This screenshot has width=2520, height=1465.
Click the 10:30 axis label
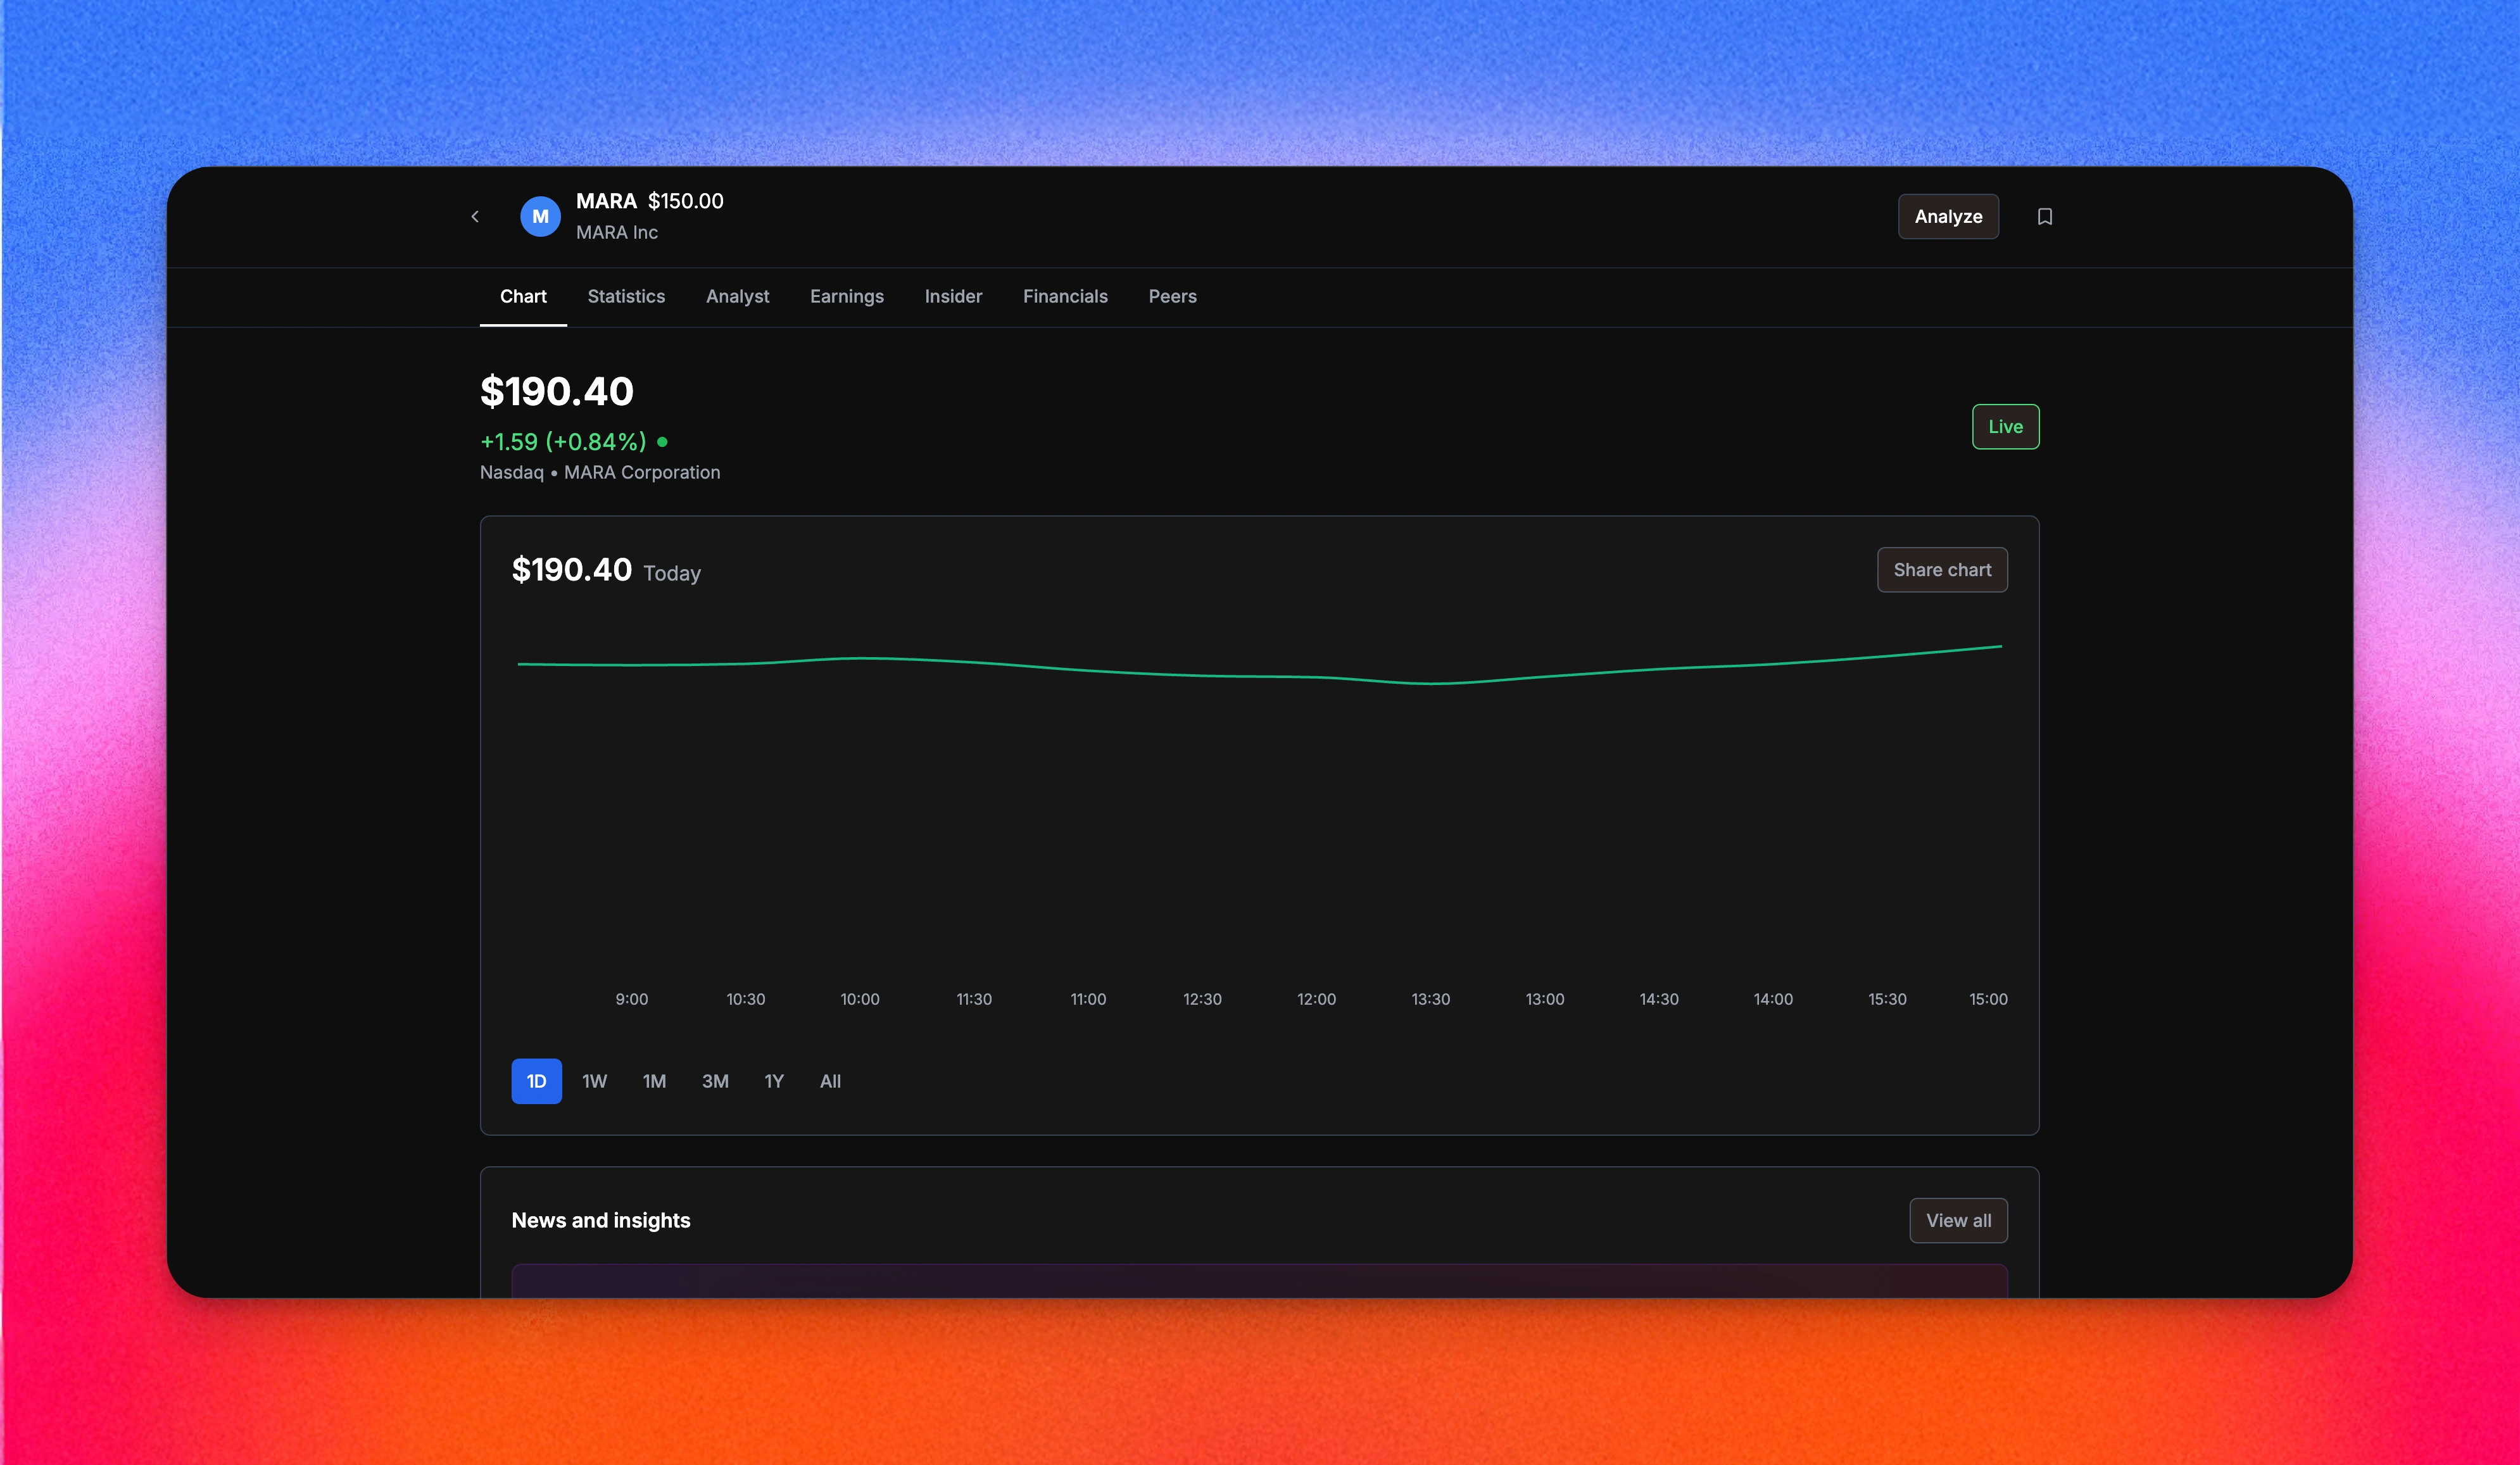[x=745, y=999]
